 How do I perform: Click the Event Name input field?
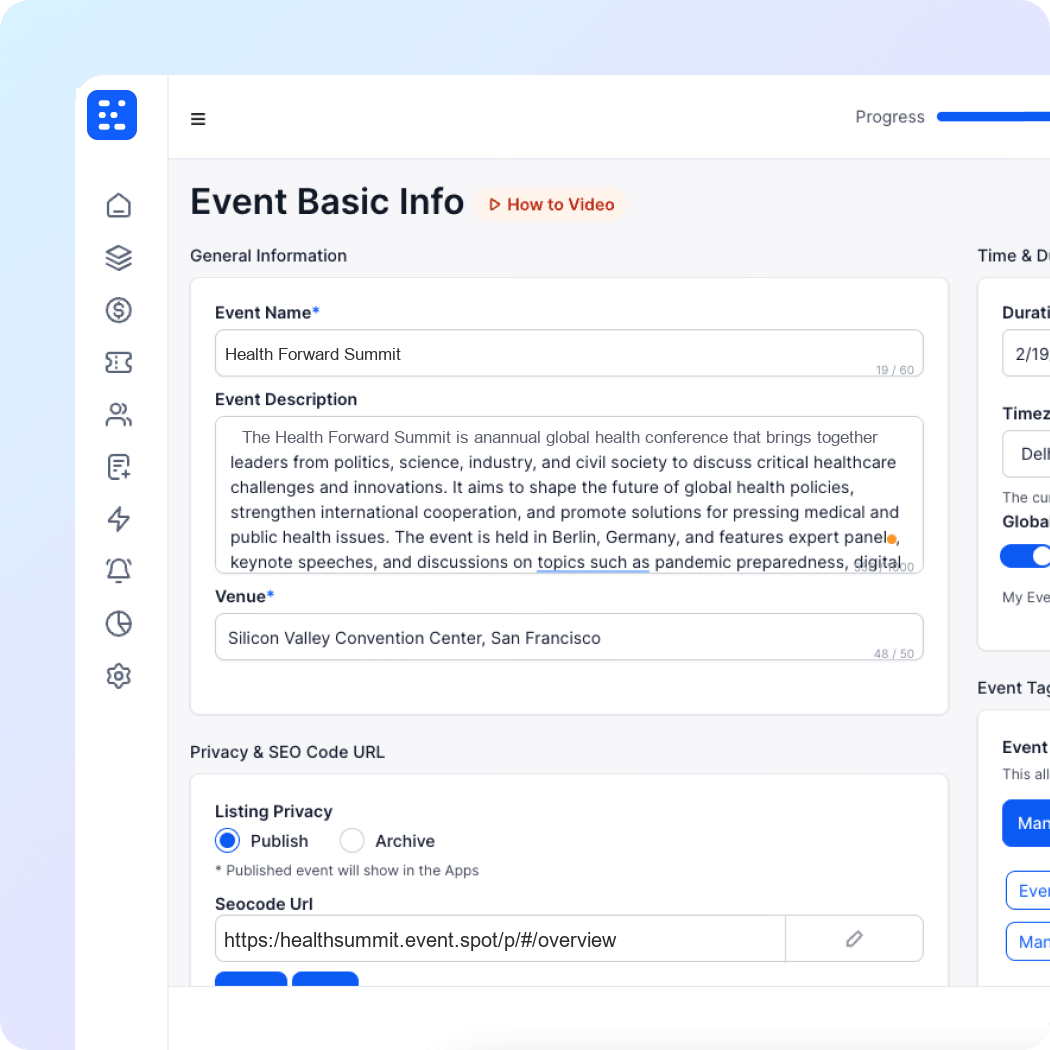click(x=569, y=353)
